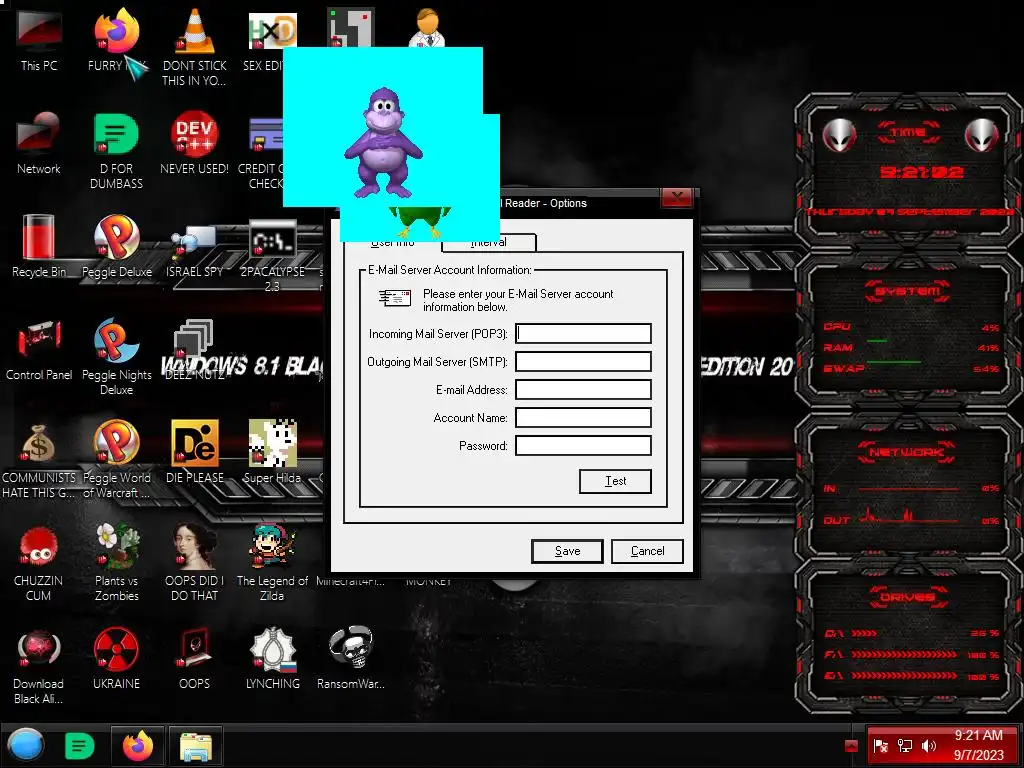Click the Test button
Screen dimensions: 1024x768
pyautogui.click(x=615, y=481)
